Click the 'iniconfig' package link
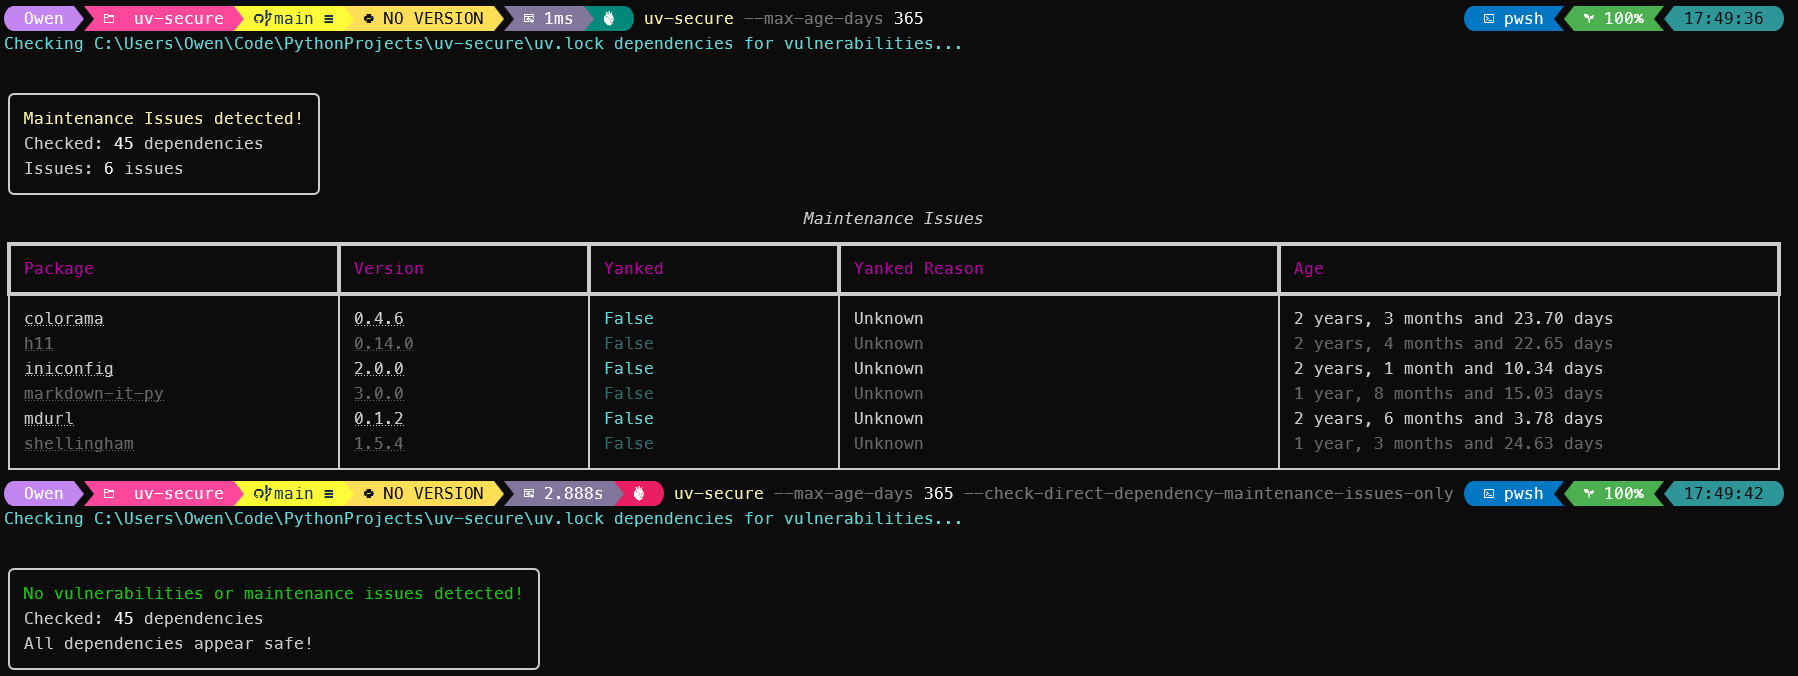 coord(69,369)
